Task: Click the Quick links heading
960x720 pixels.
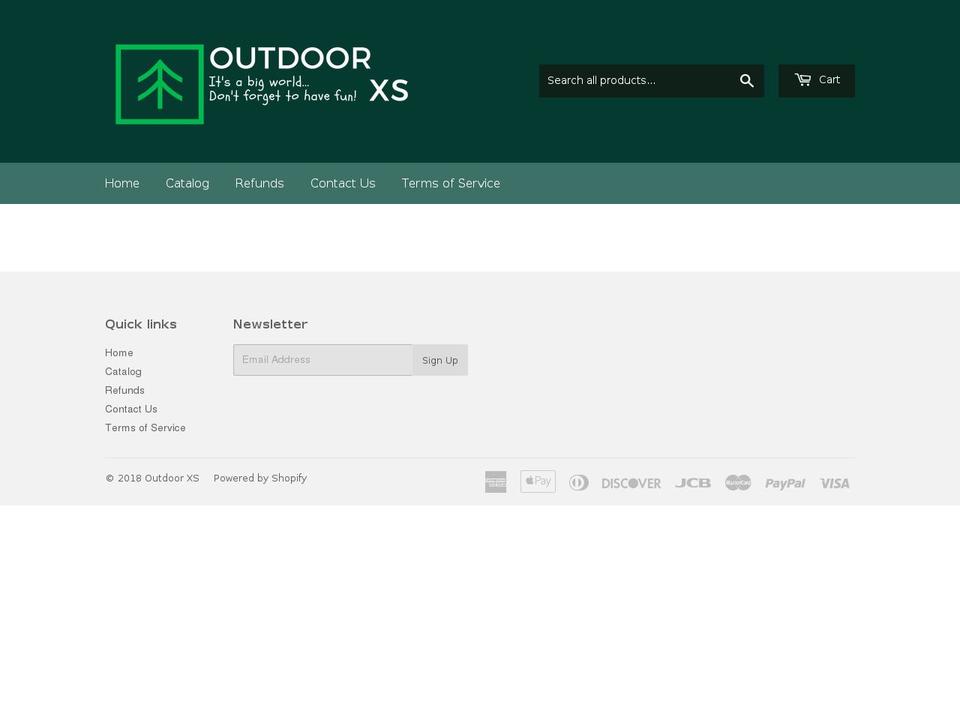Action: [x=141, y=324]
